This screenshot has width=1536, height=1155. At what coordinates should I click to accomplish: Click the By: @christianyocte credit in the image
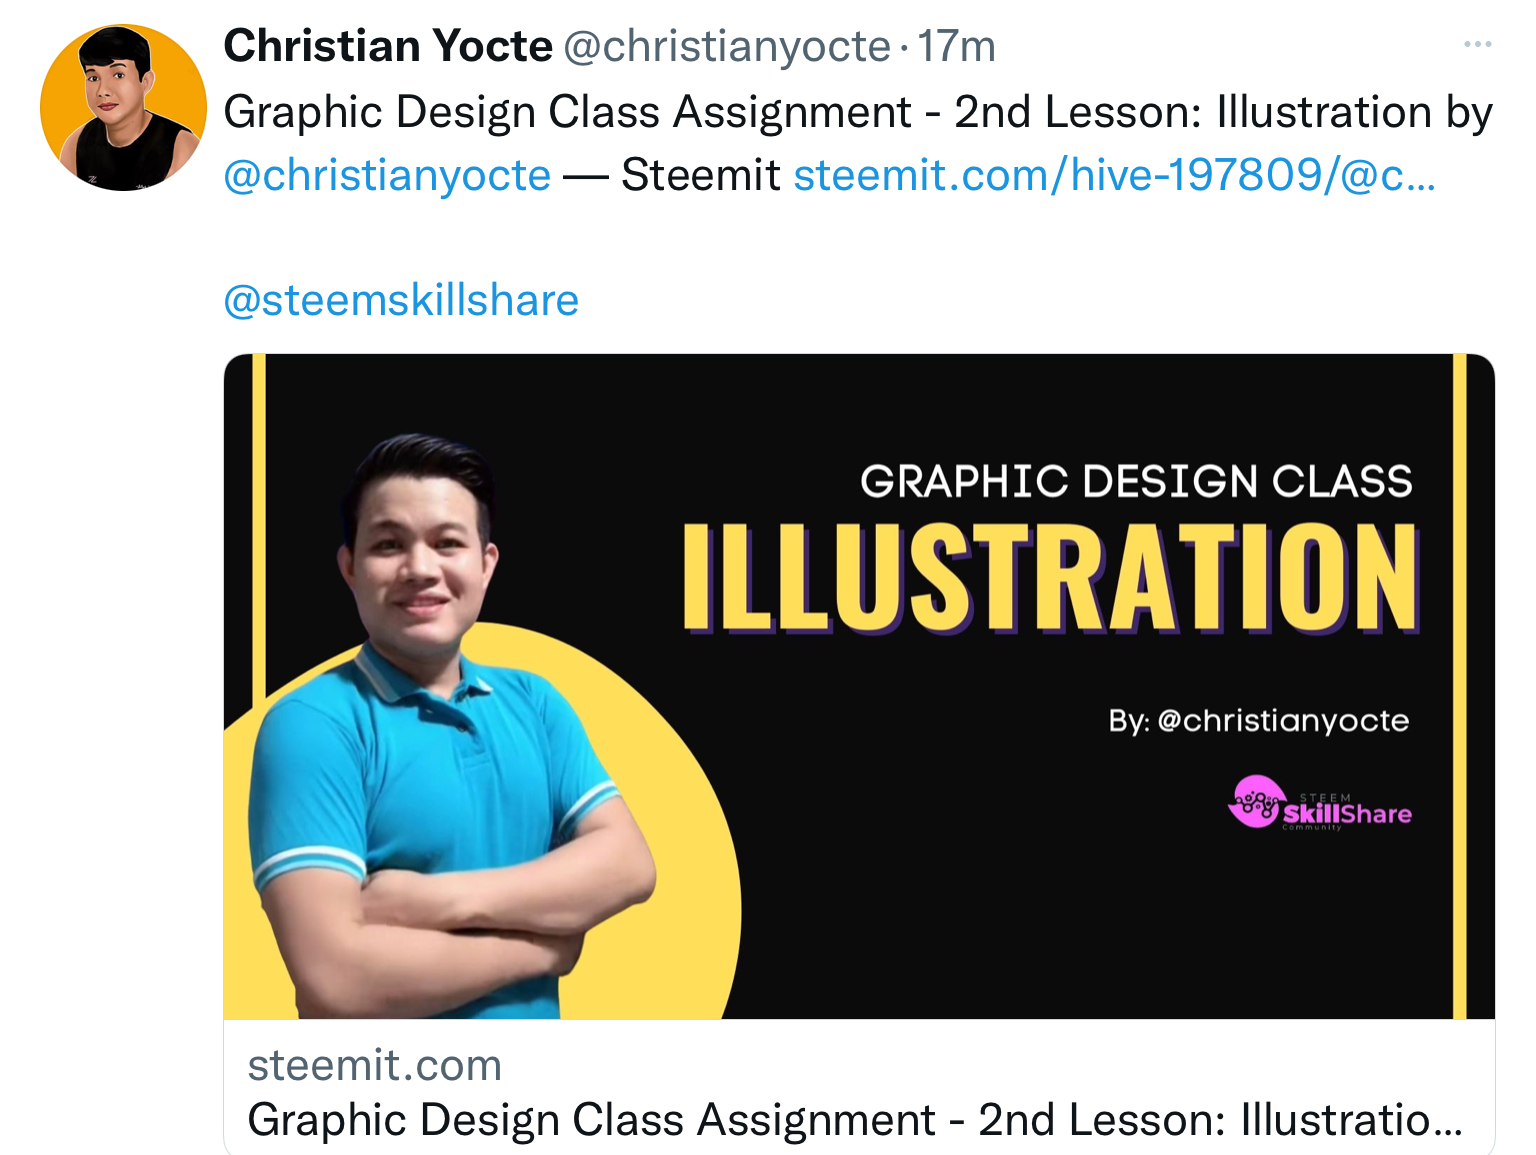[x=1258, y=721]
